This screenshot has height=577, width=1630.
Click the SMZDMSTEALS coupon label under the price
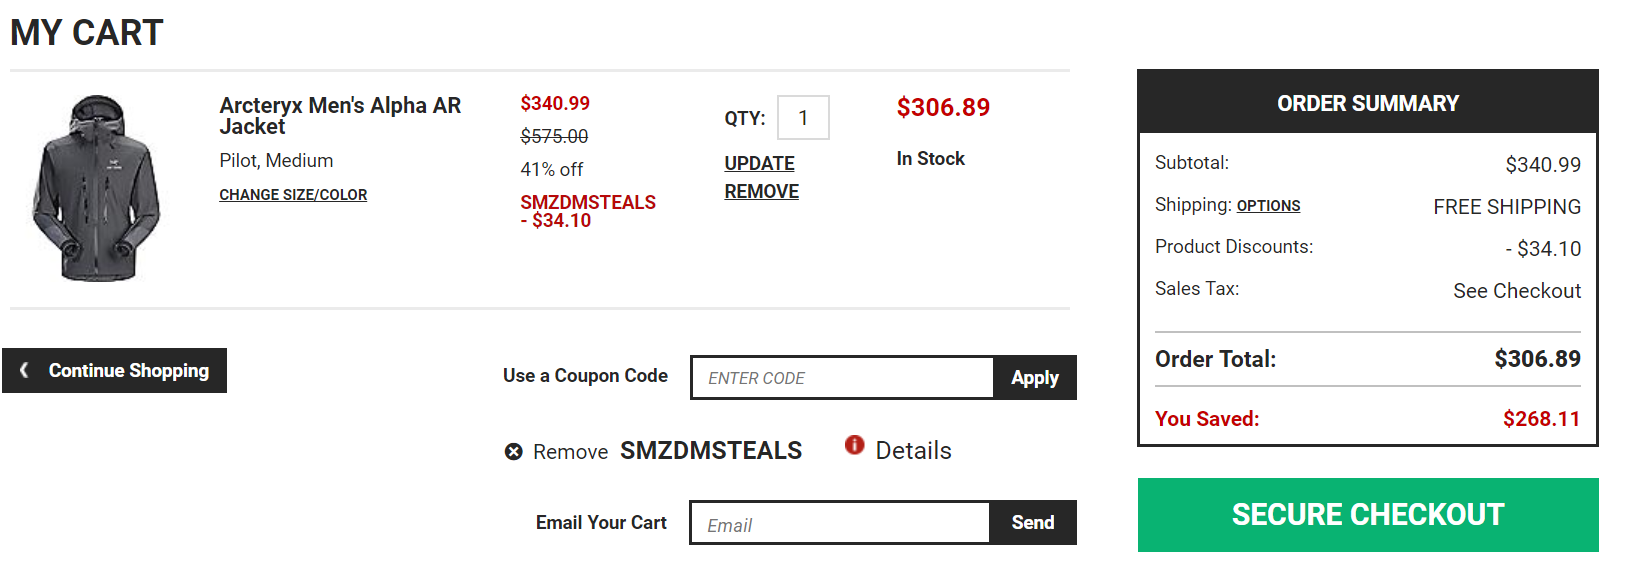pyautogui.click(x=588, y=202)
